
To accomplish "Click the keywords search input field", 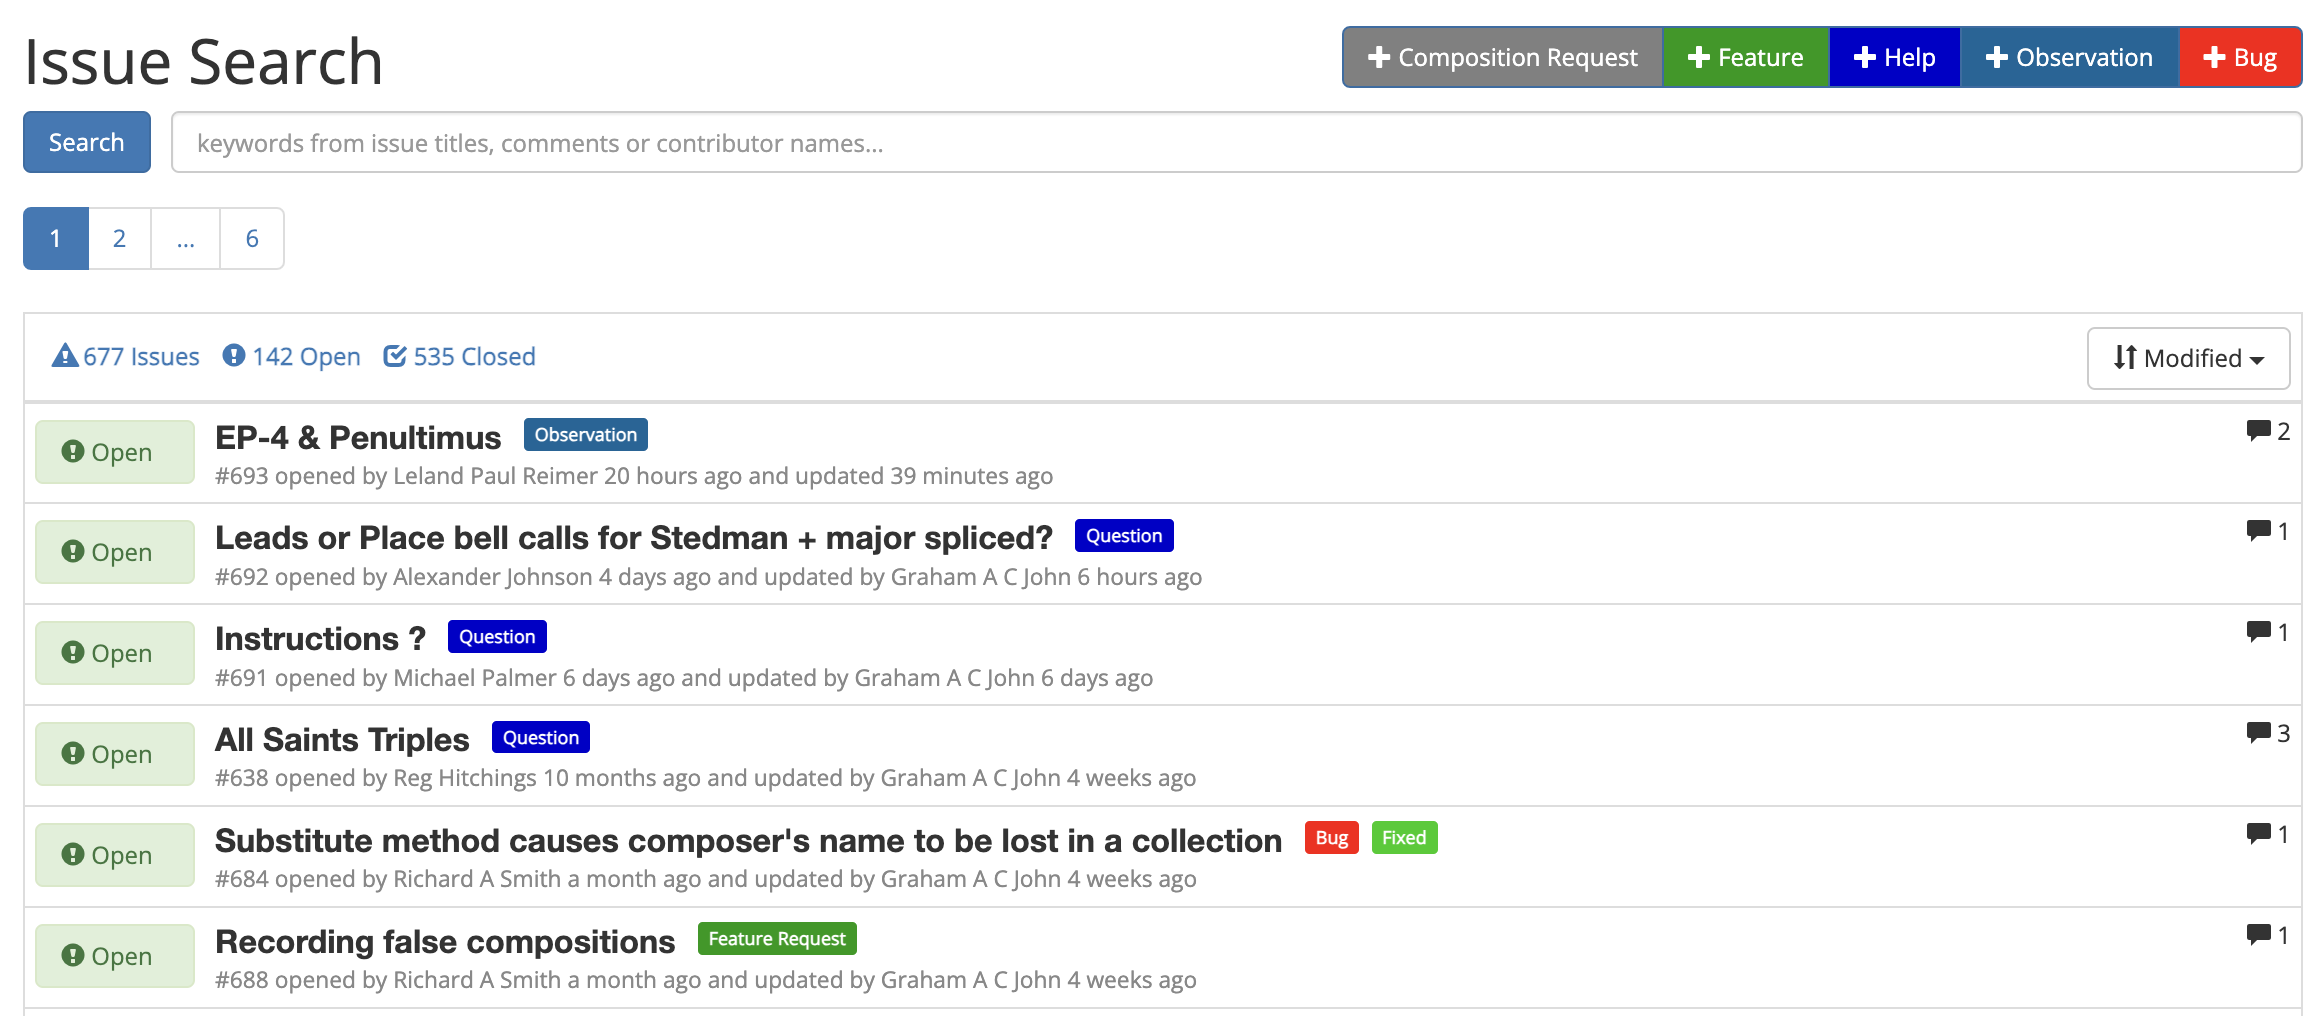I will click(x=1236, y=143).
